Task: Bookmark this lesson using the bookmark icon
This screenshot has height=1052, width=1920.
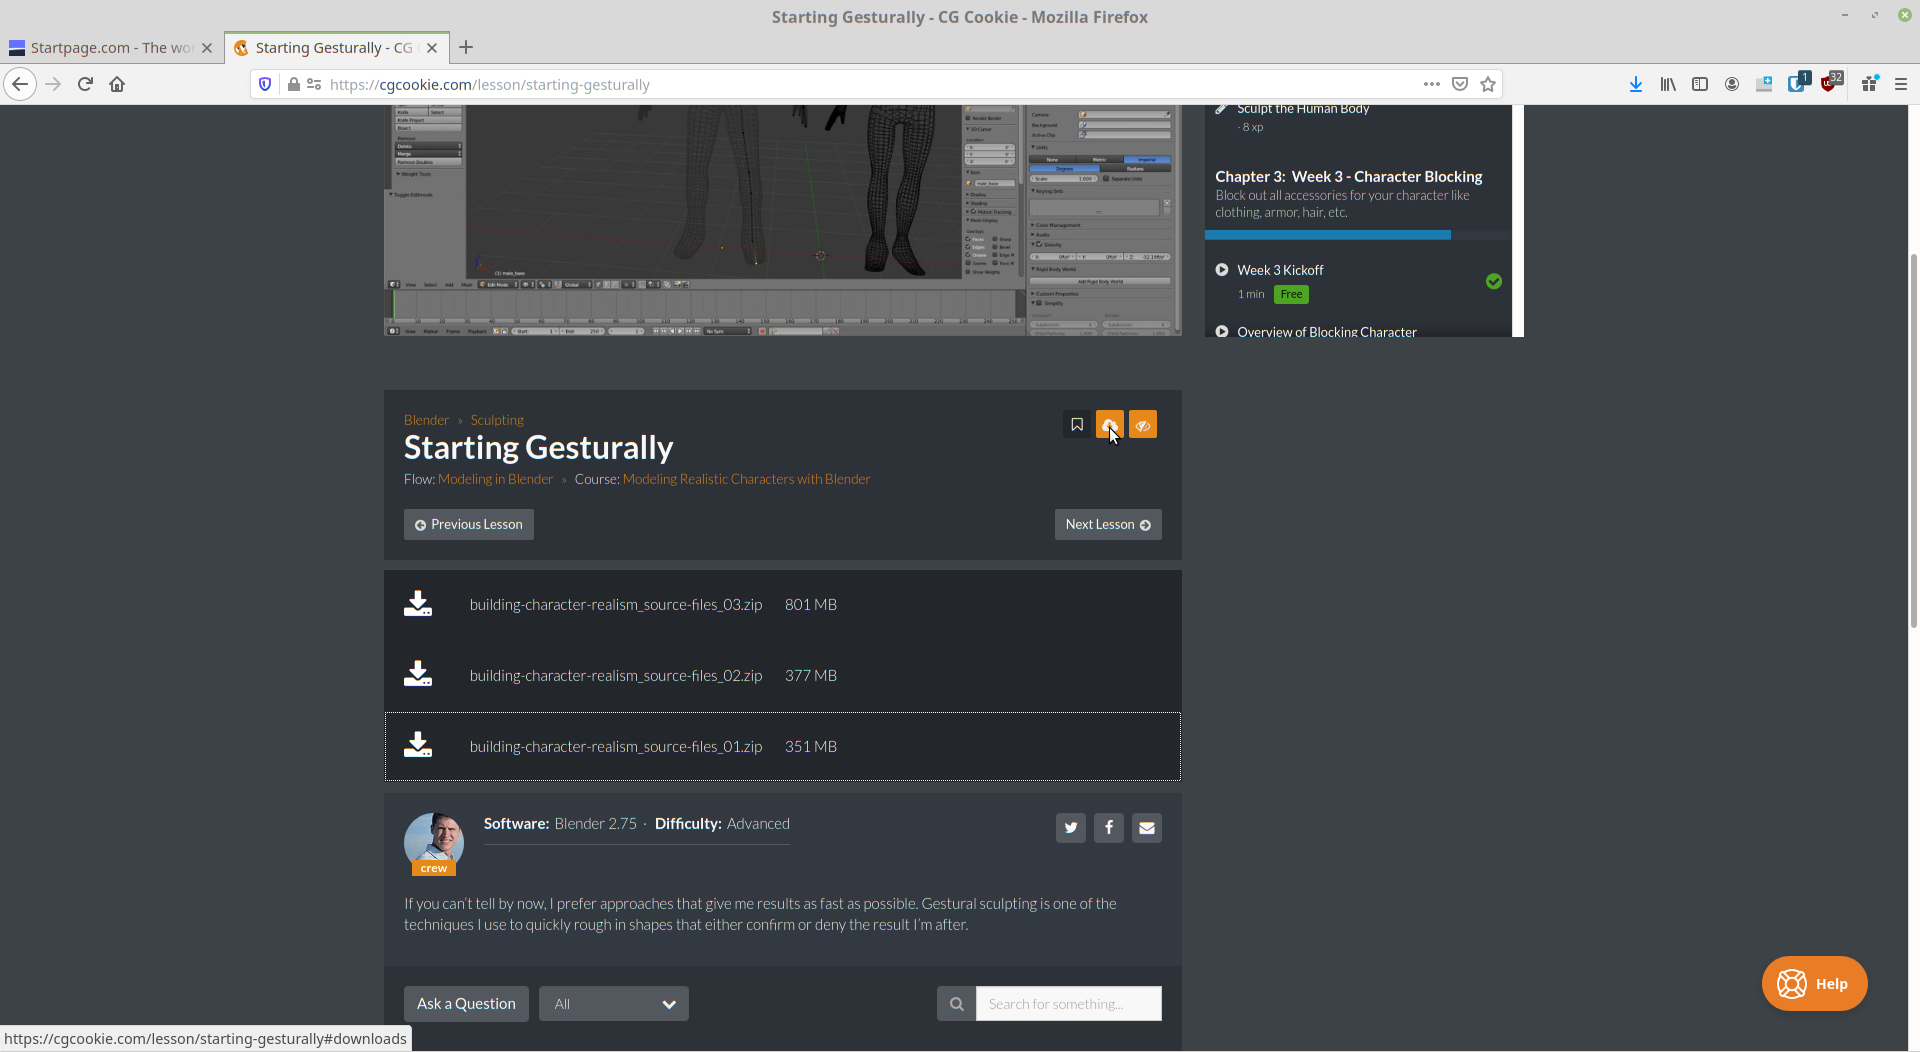Action: (1077, 424)
